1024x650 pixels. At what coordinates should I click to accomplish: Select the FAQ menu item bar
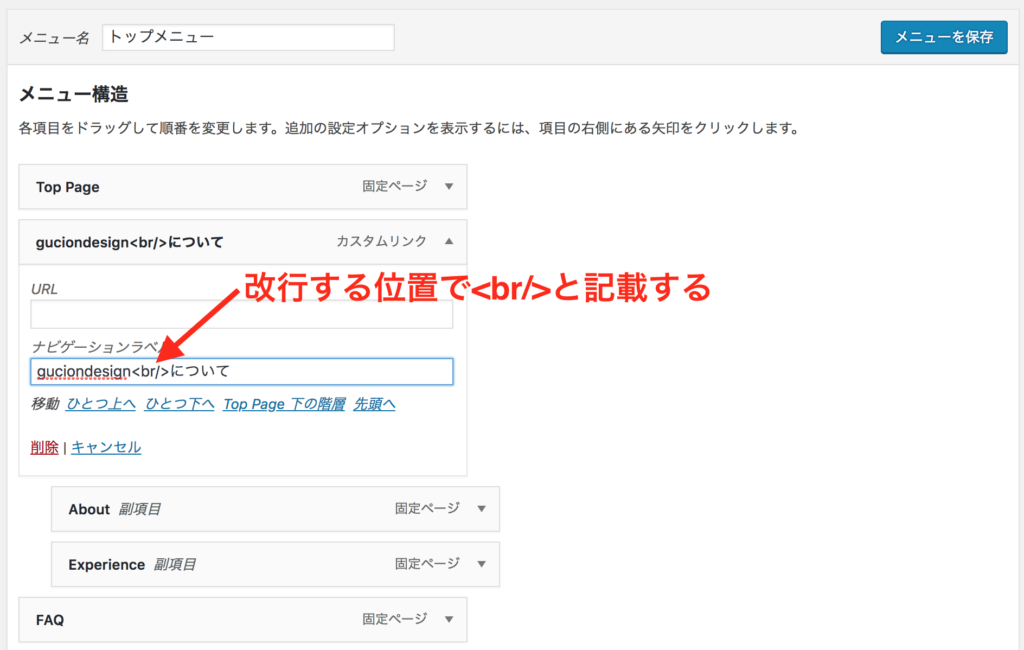tap(200, 620)
